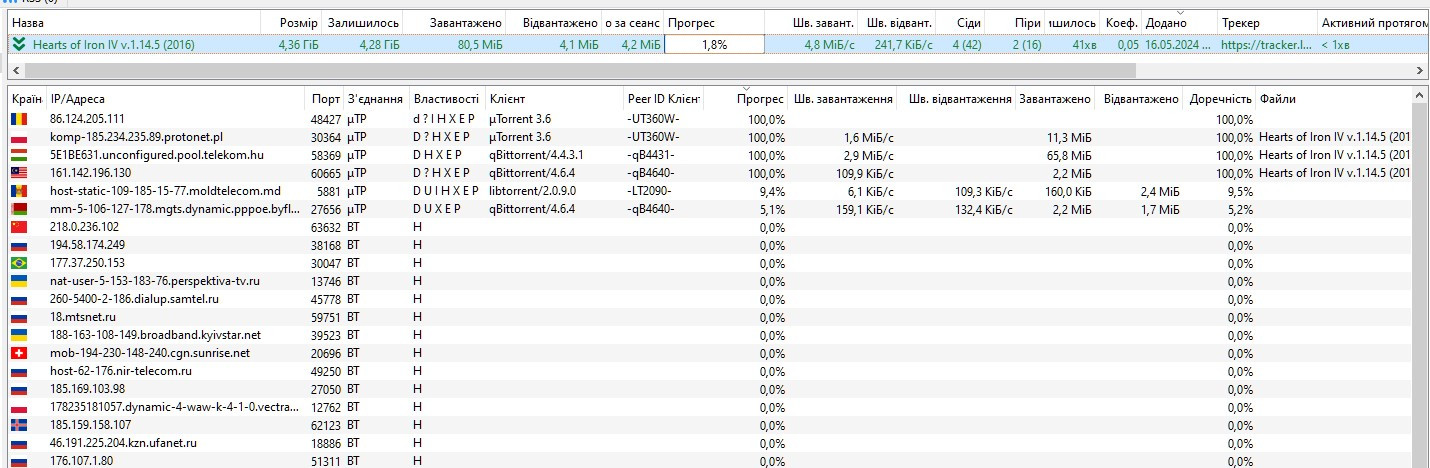Click the 1,8% progress bar of the torrent
The image size is (1430, 468).
[x=714, y=44]
